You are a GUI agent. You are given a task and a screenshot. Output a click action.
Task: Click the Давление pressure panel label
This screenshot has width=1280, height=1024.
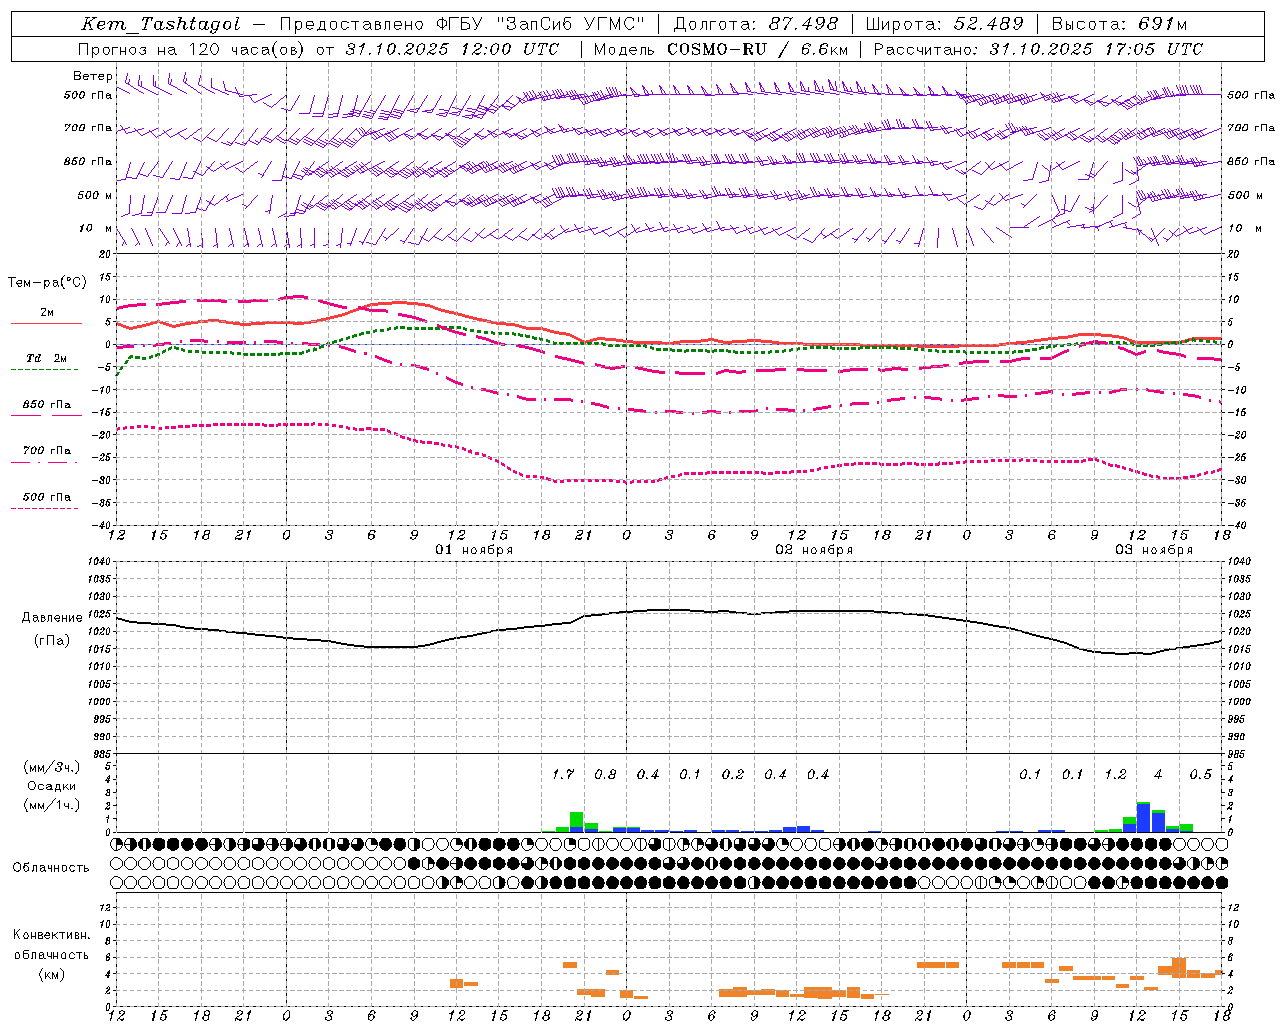click(52, 618)
